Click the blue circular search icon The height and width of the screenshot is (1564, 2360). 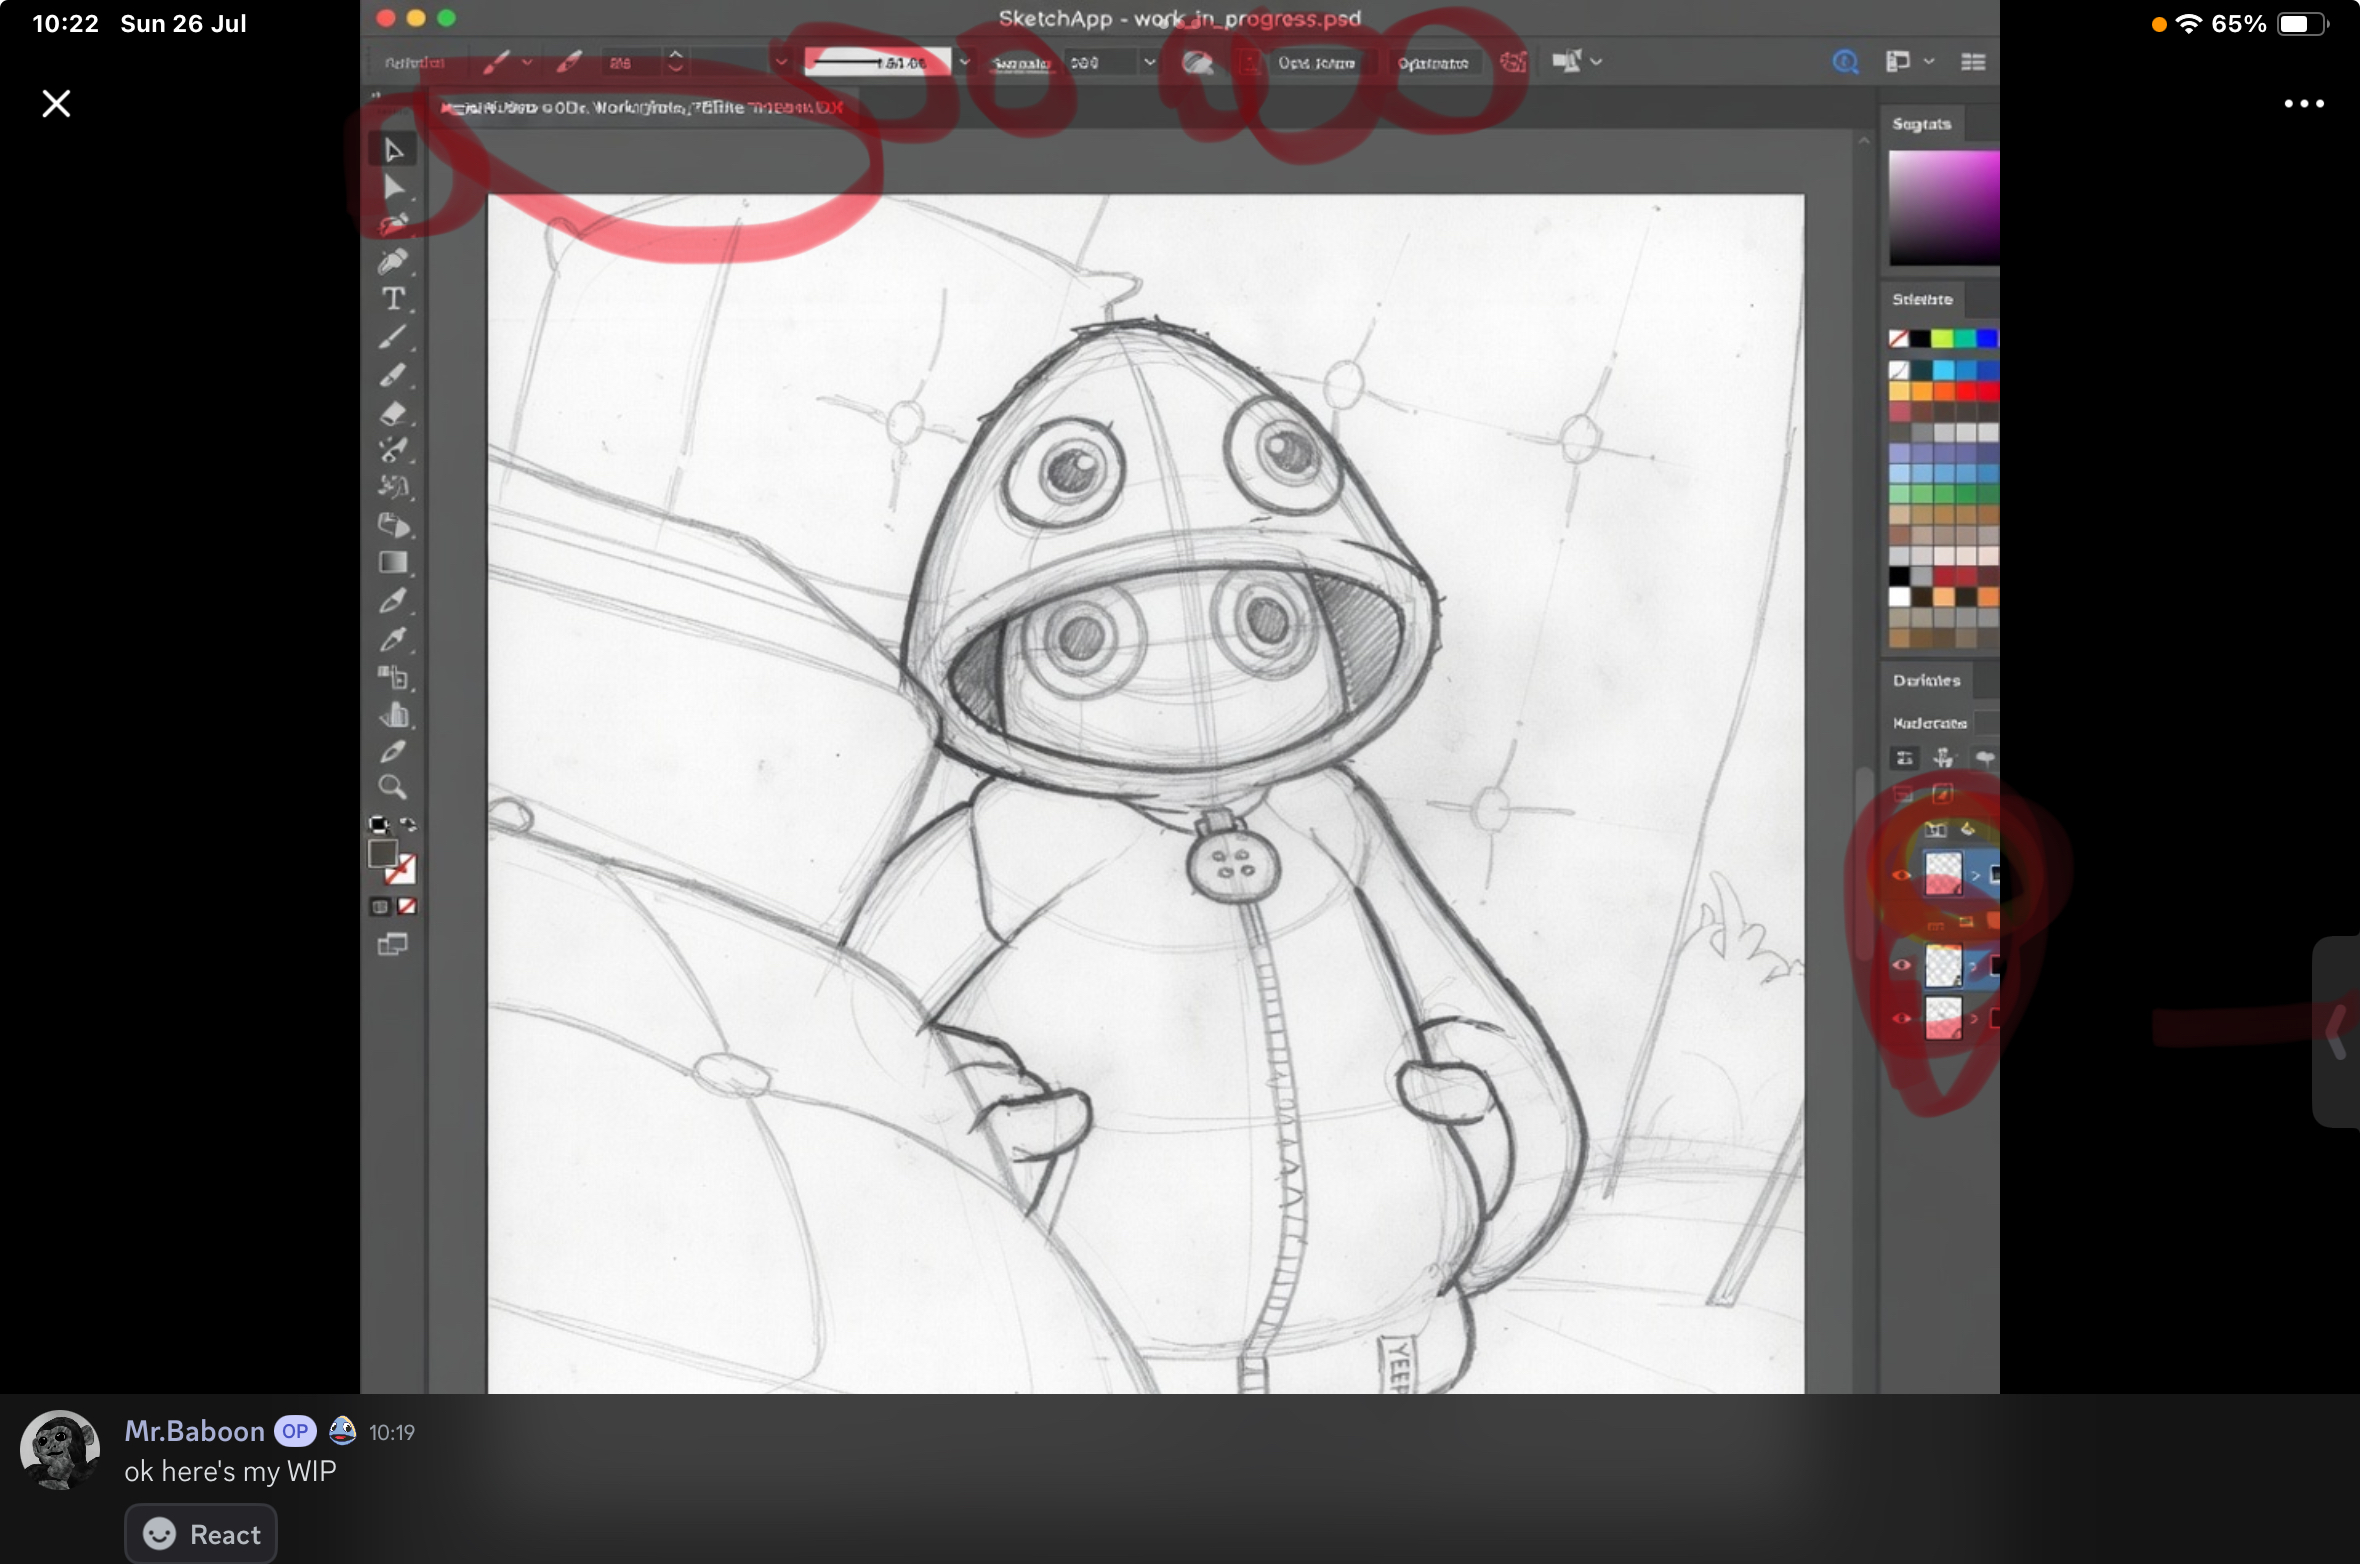(x=1845, y=62)
